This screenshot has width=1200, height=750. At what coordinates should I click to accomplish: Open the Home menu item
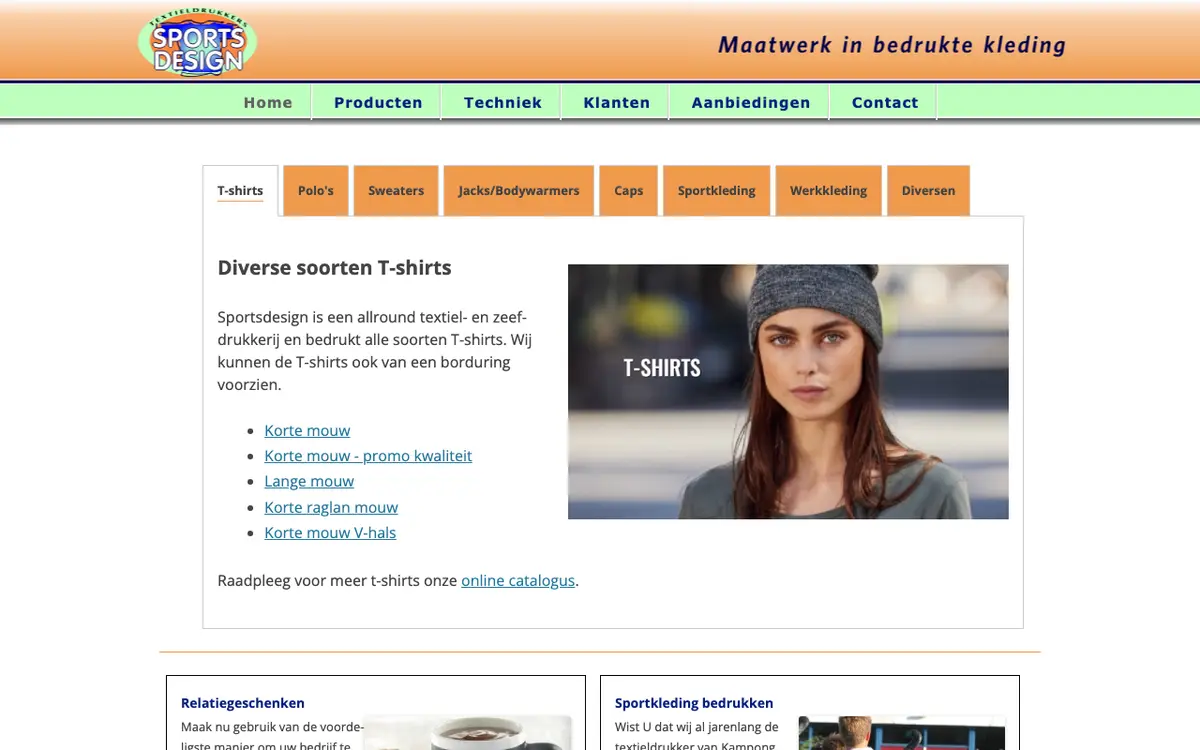268,102
